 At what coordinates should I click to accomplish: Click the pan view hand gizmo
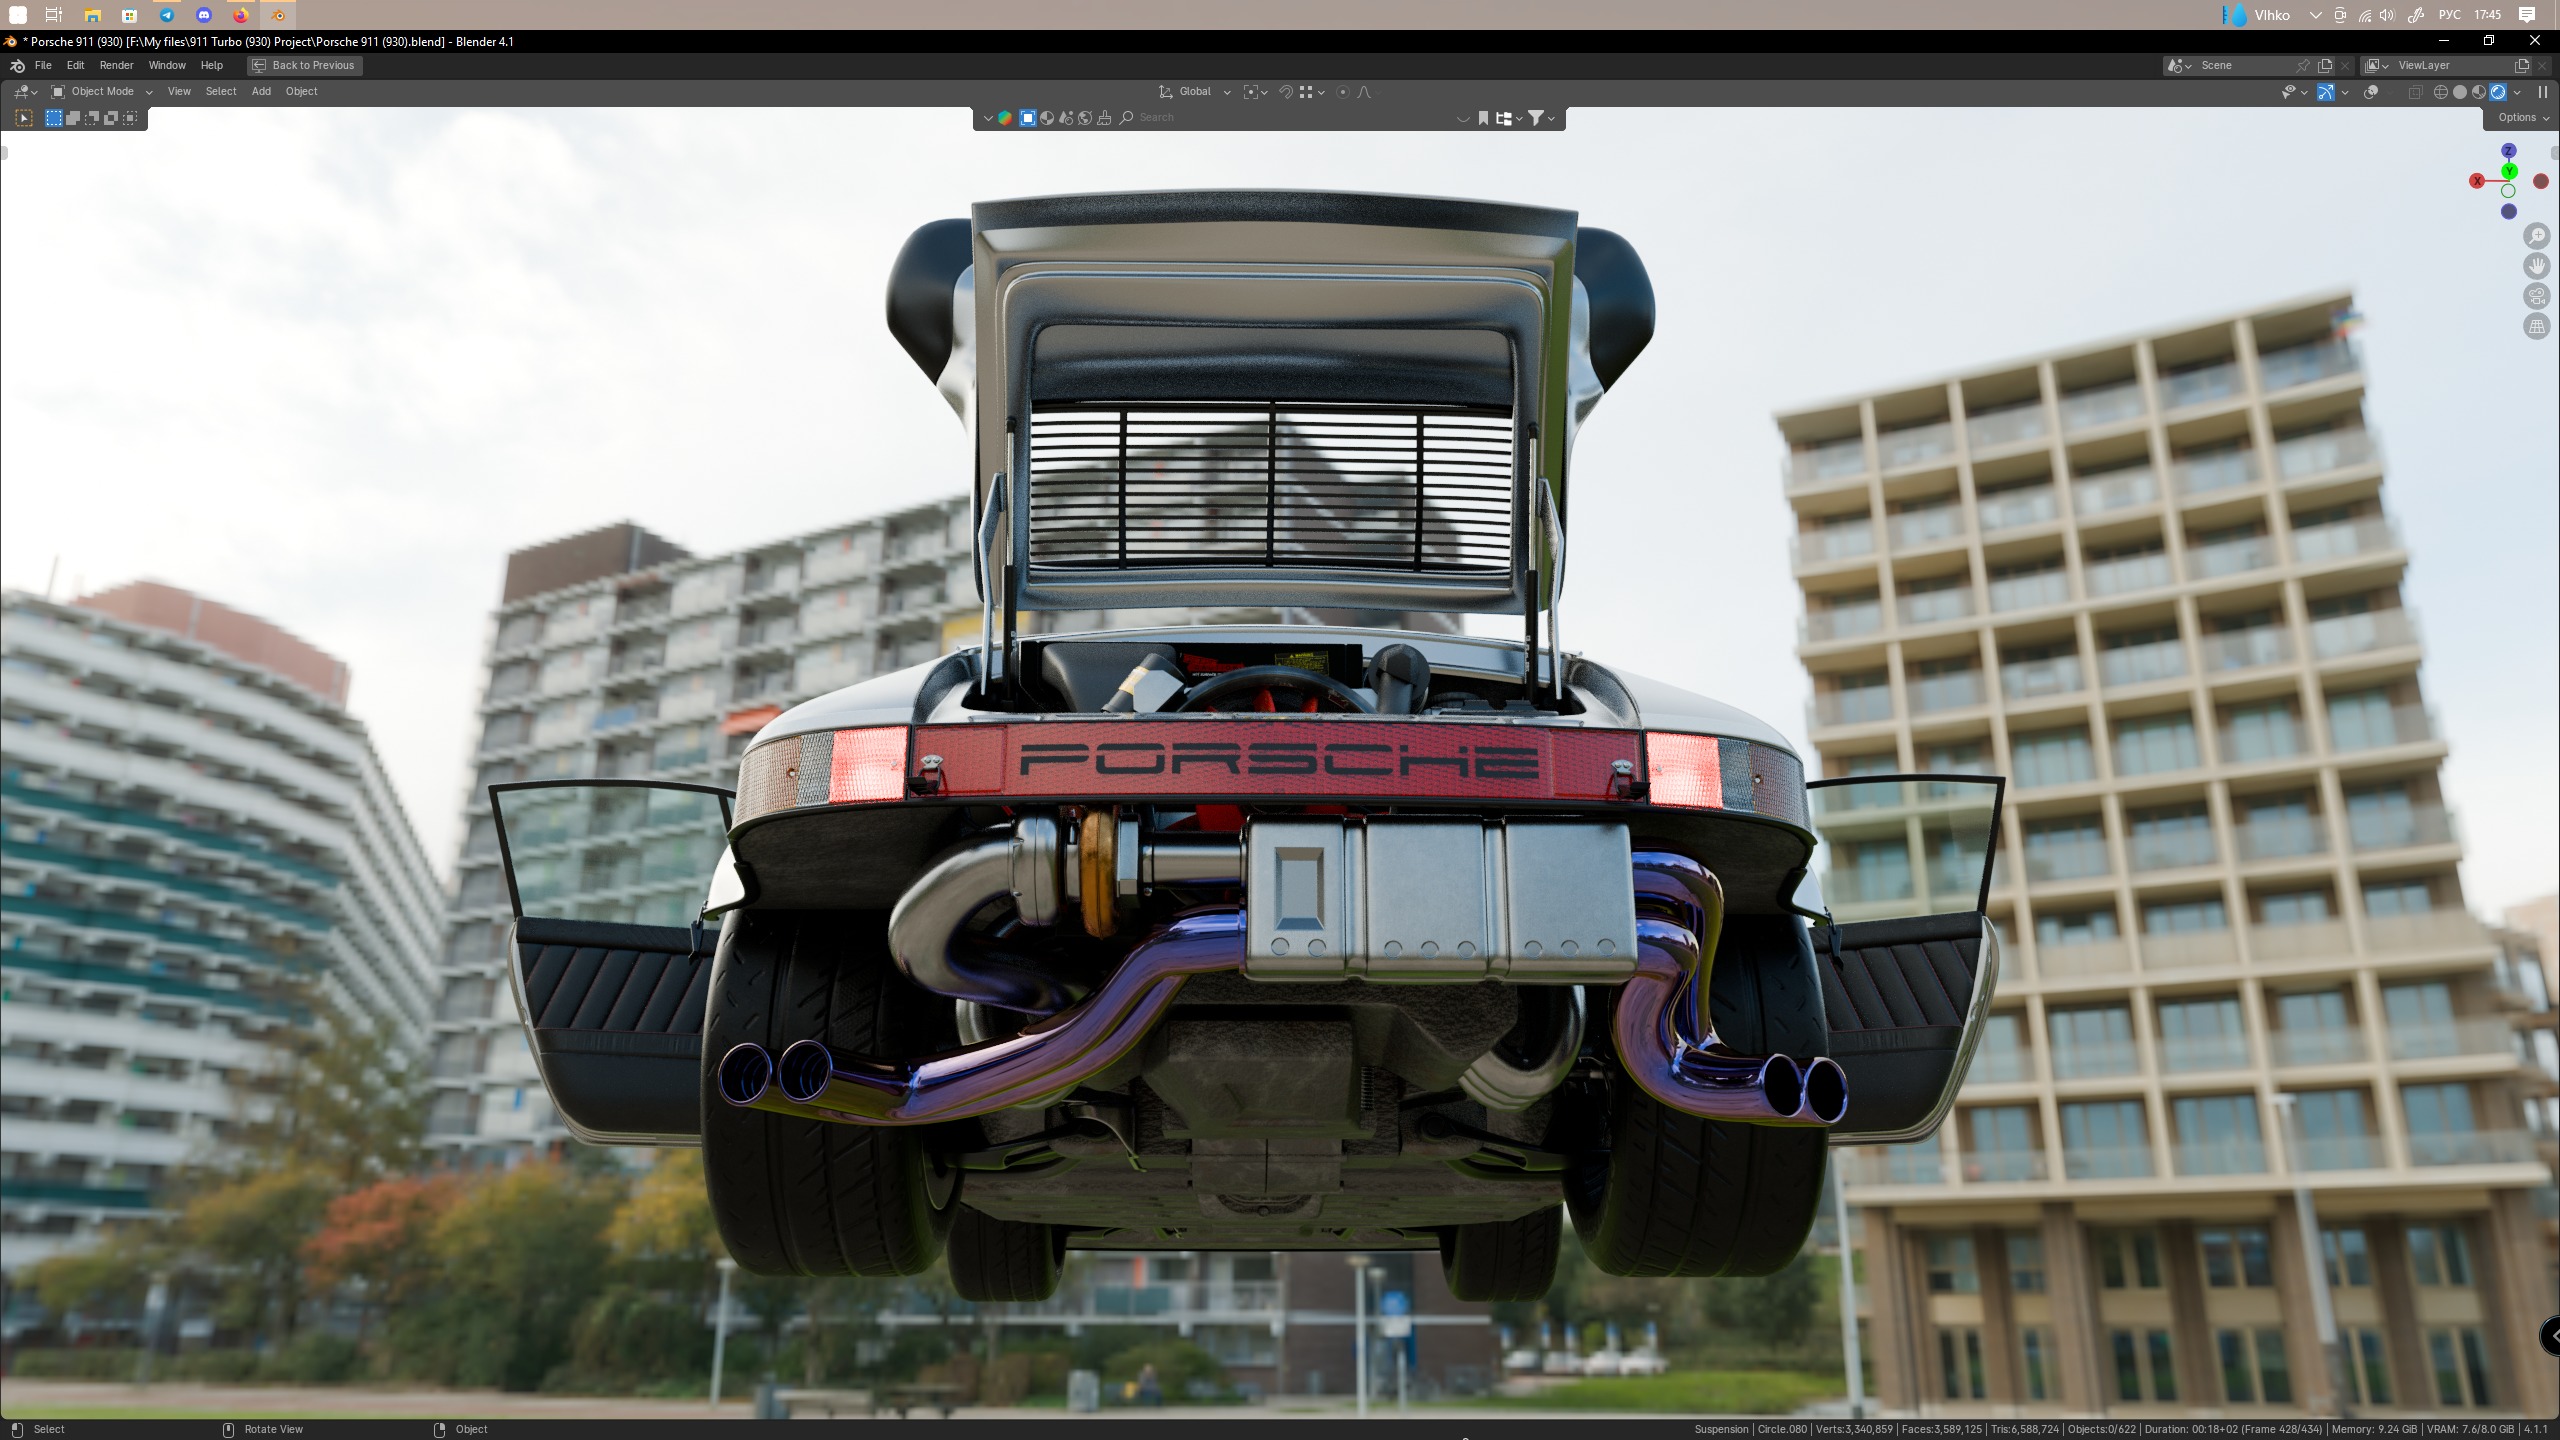2536,266
